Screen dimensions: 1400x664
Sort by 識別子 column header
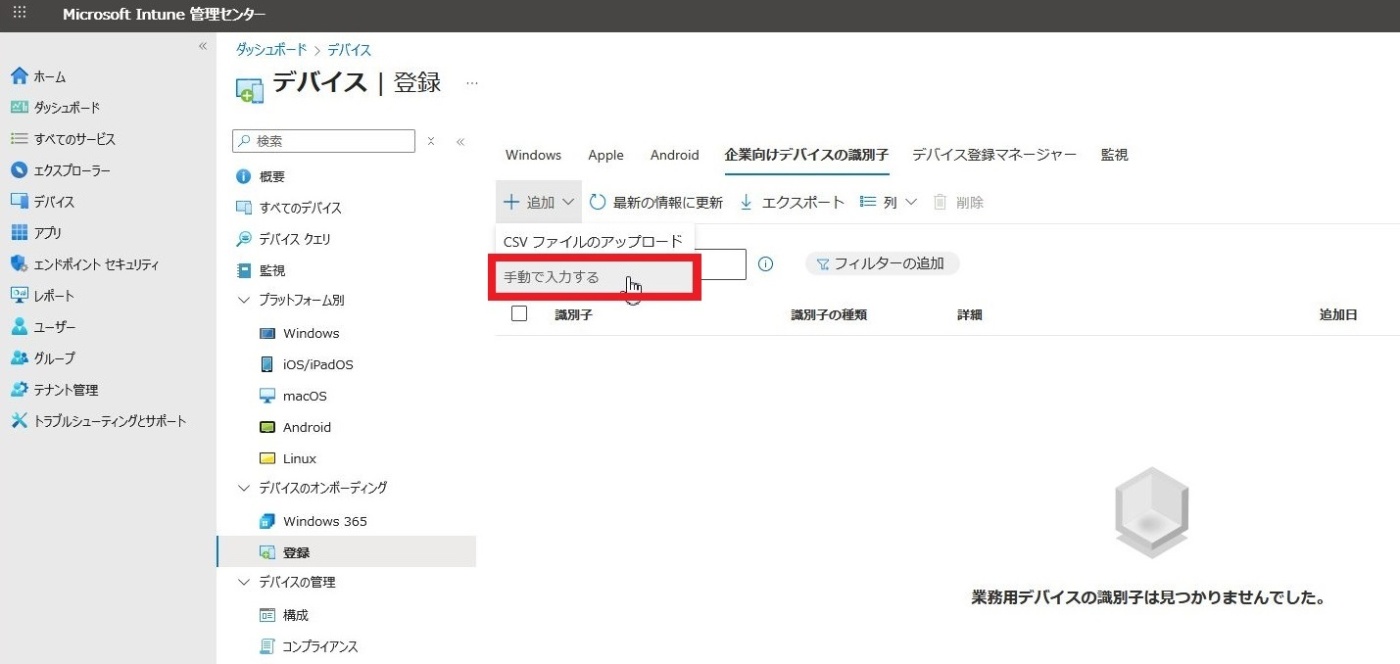[573, 314]
